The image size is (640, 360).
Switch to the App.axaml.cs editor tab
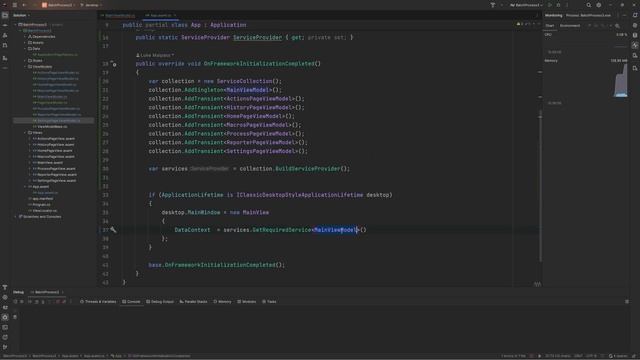pos(160,16)
